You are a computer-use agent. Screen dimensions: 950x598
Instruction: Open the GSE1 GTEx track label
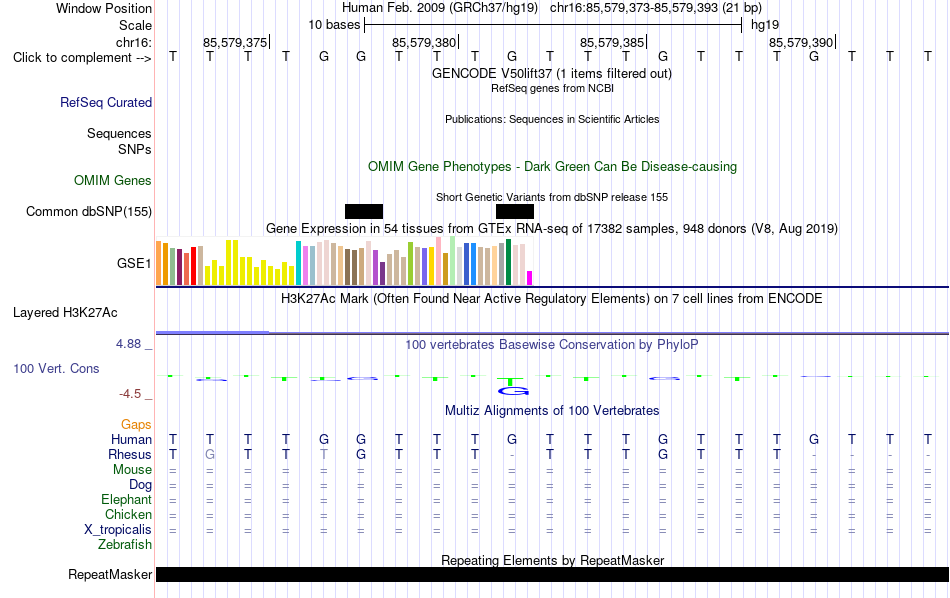(x=134, y=263)
